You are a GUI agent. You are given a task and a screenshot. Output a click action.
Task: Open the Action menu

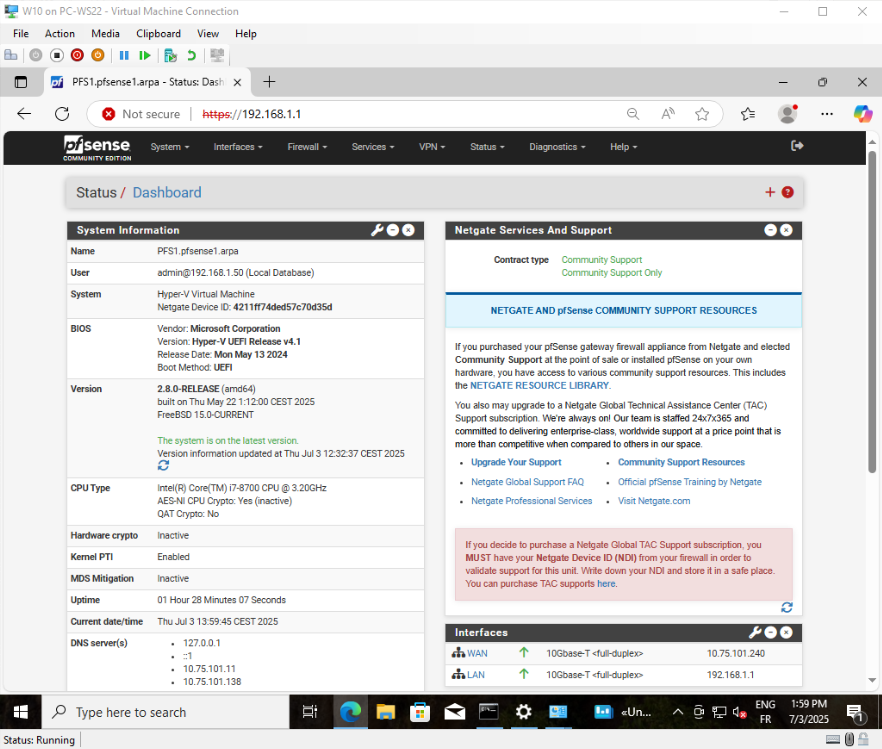pyautogui.click(x=60, y=33)
